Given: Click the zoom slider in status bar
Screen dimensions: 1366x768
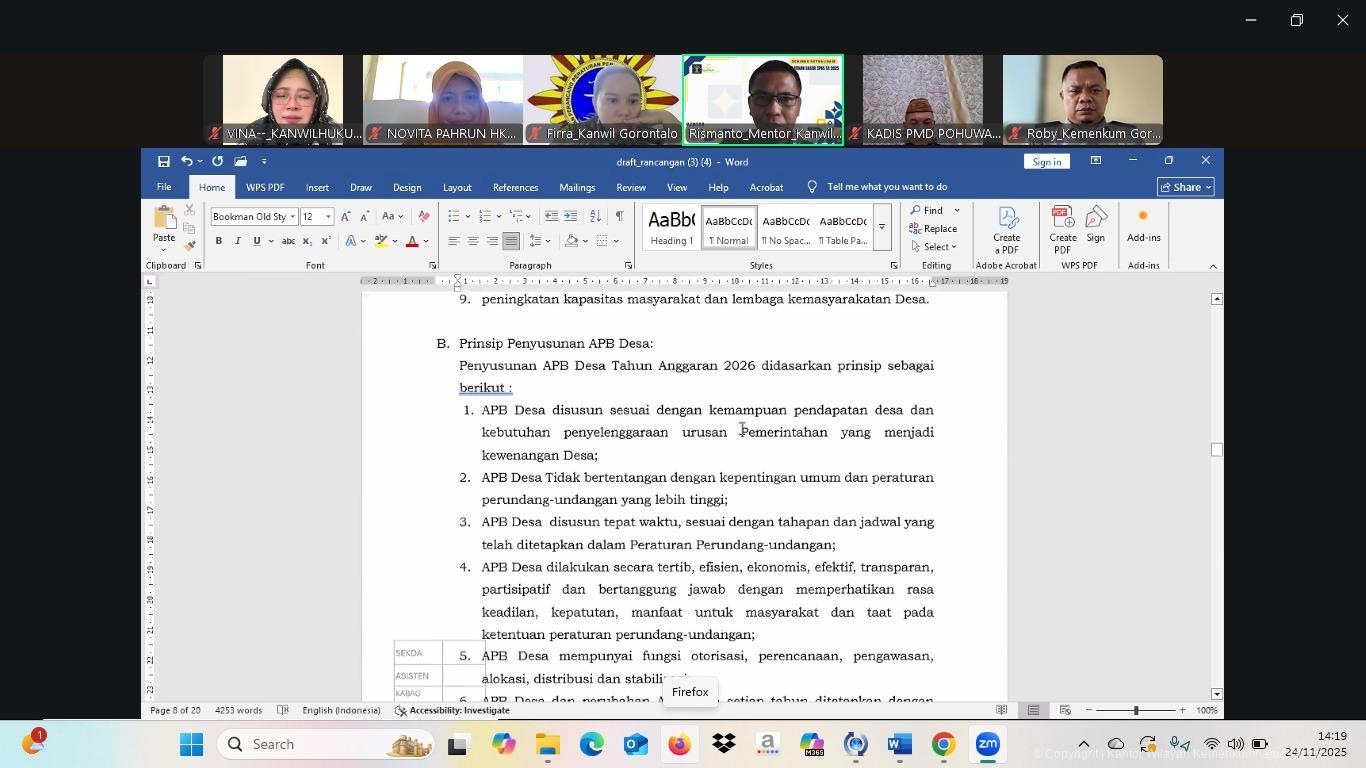Looking at the screenshot, I should (1135, 710).
